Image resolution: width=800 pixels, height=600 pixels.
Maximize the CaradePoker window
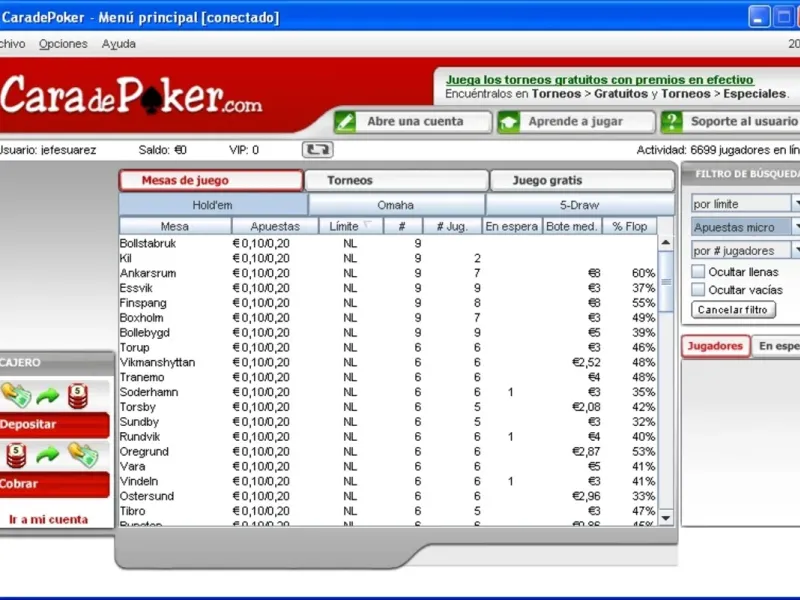point(783,17)
